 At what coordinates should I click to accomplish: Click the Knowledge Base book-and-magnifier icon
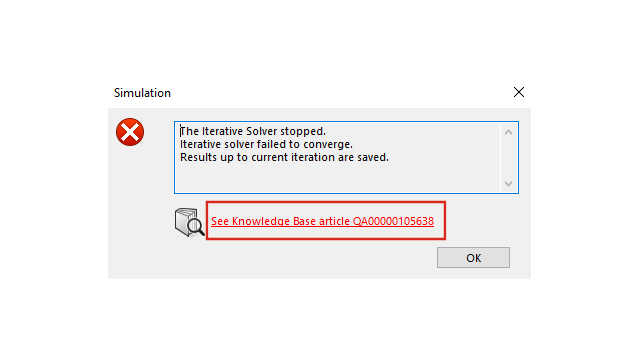189,222
